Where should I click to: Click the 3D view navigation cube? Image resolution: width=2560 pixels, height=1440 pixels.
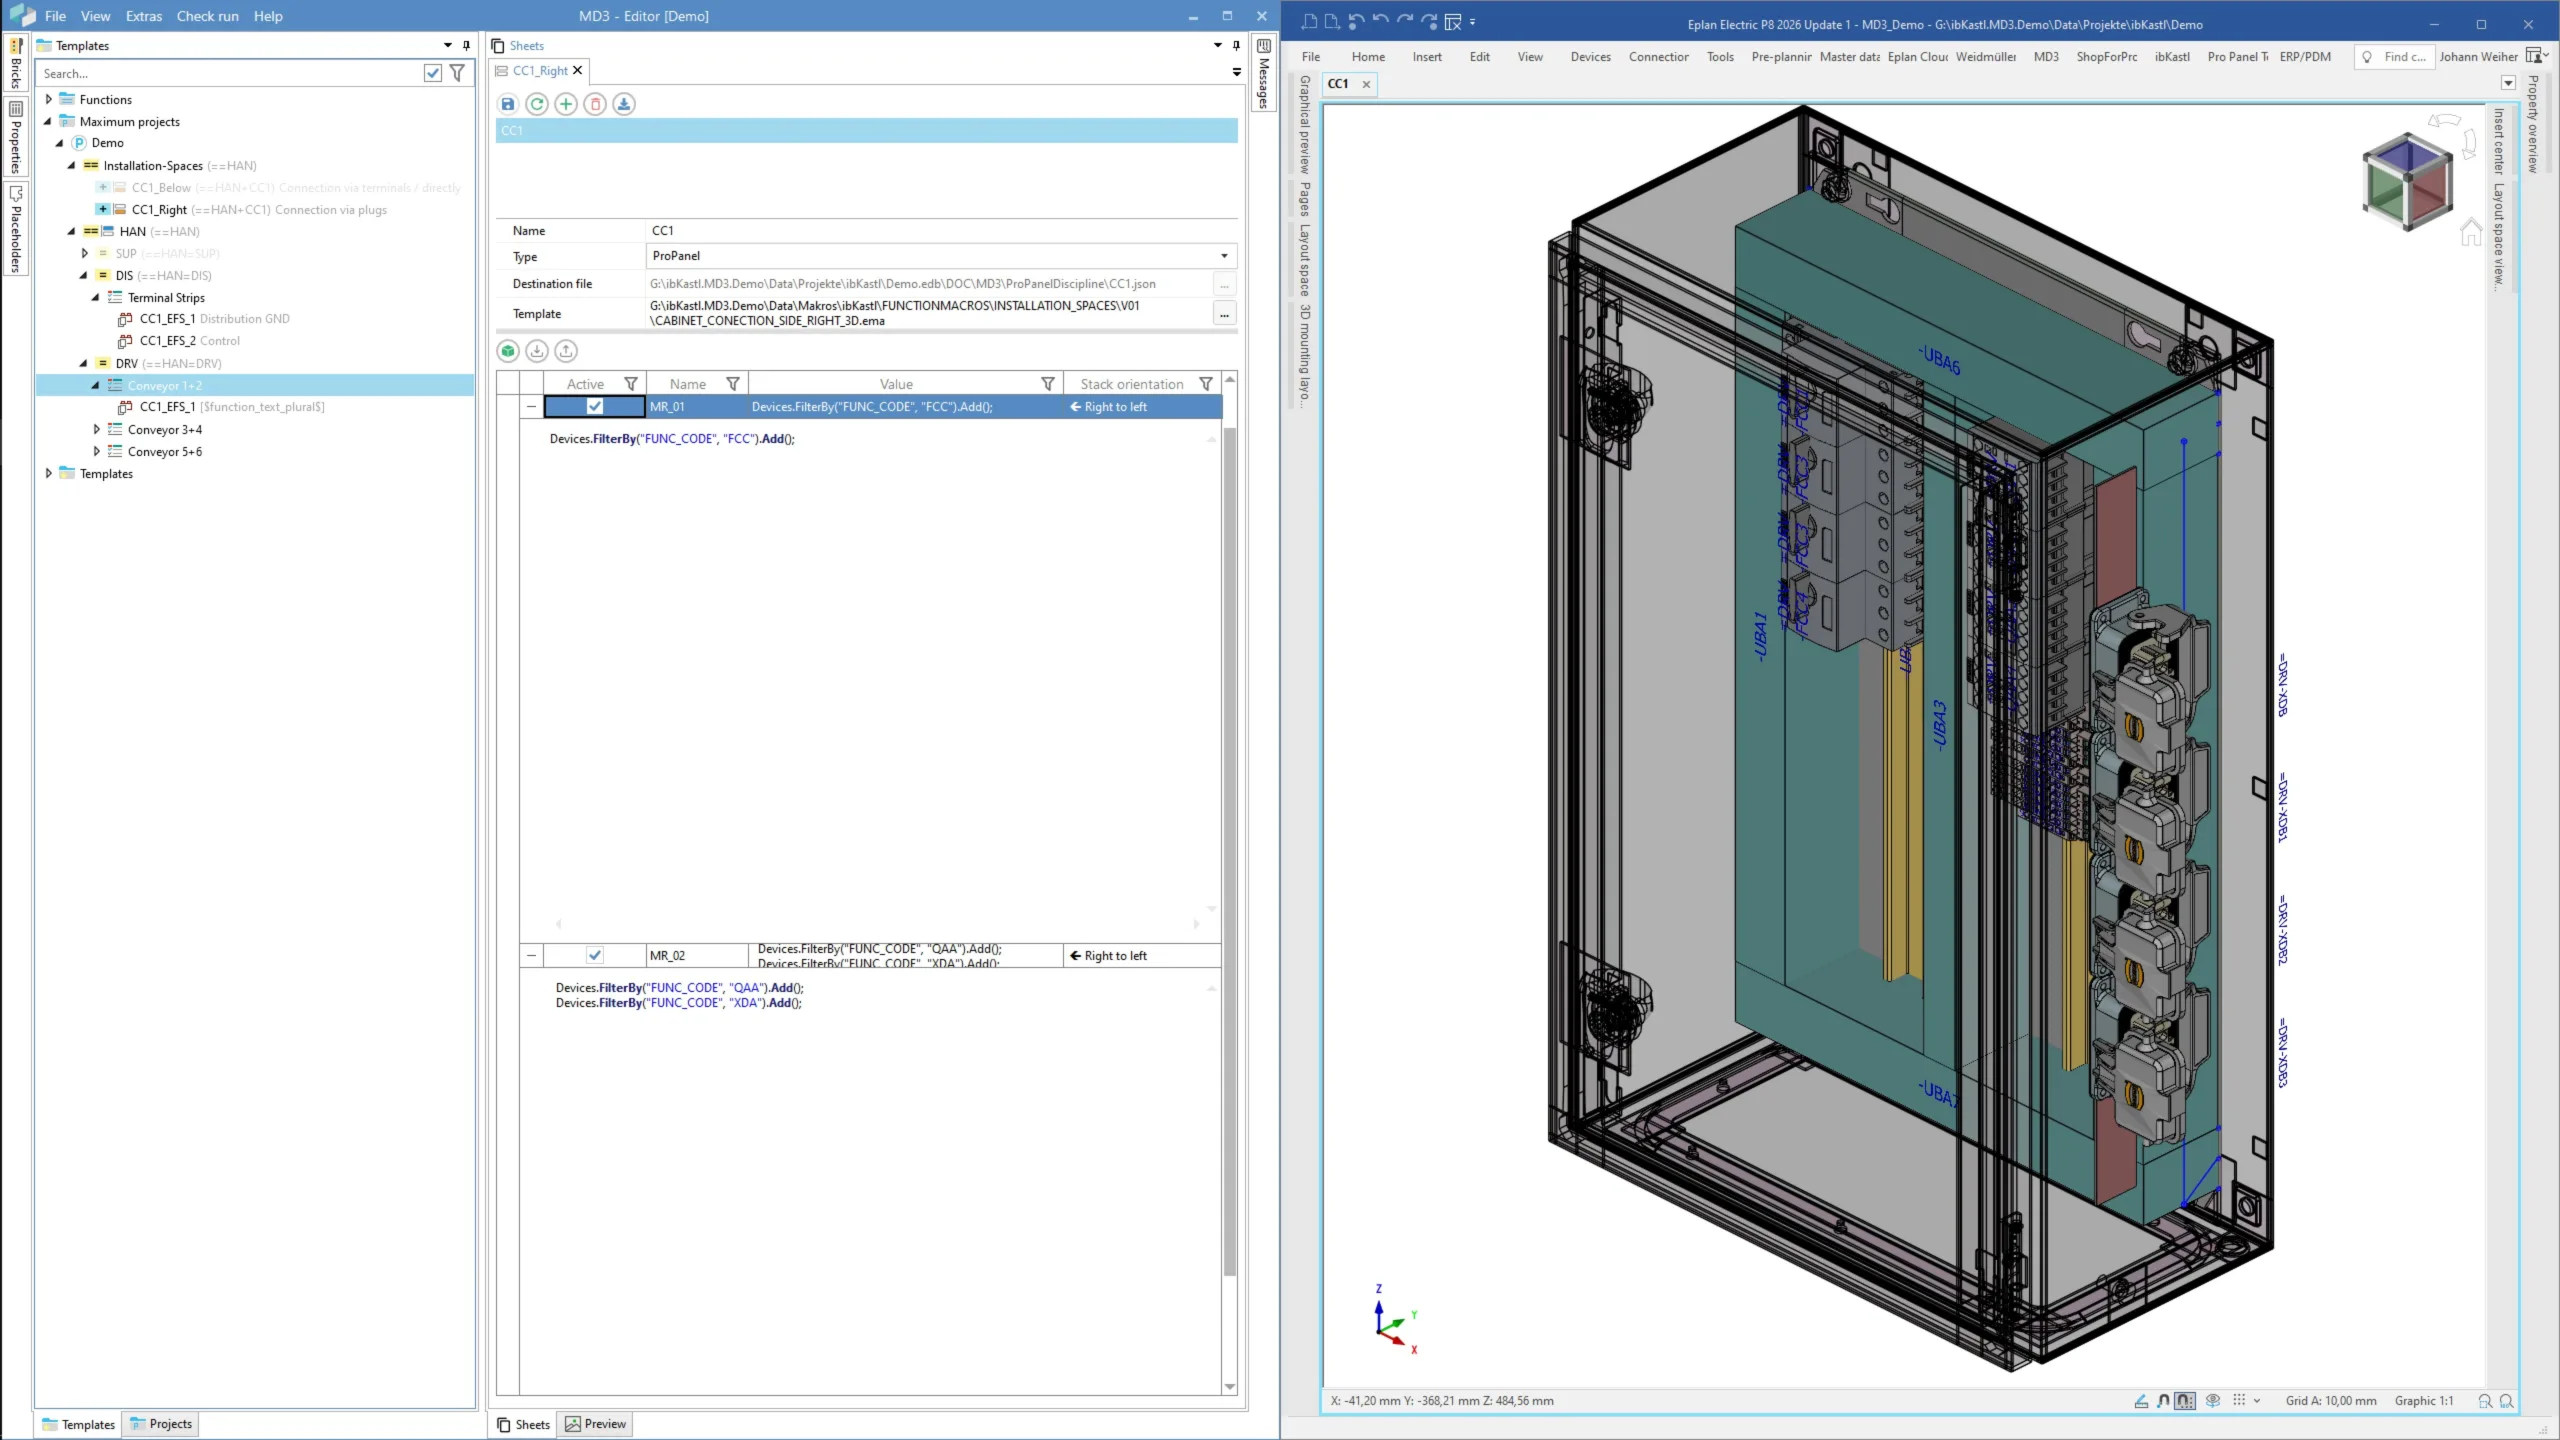tap(2407, 180)
